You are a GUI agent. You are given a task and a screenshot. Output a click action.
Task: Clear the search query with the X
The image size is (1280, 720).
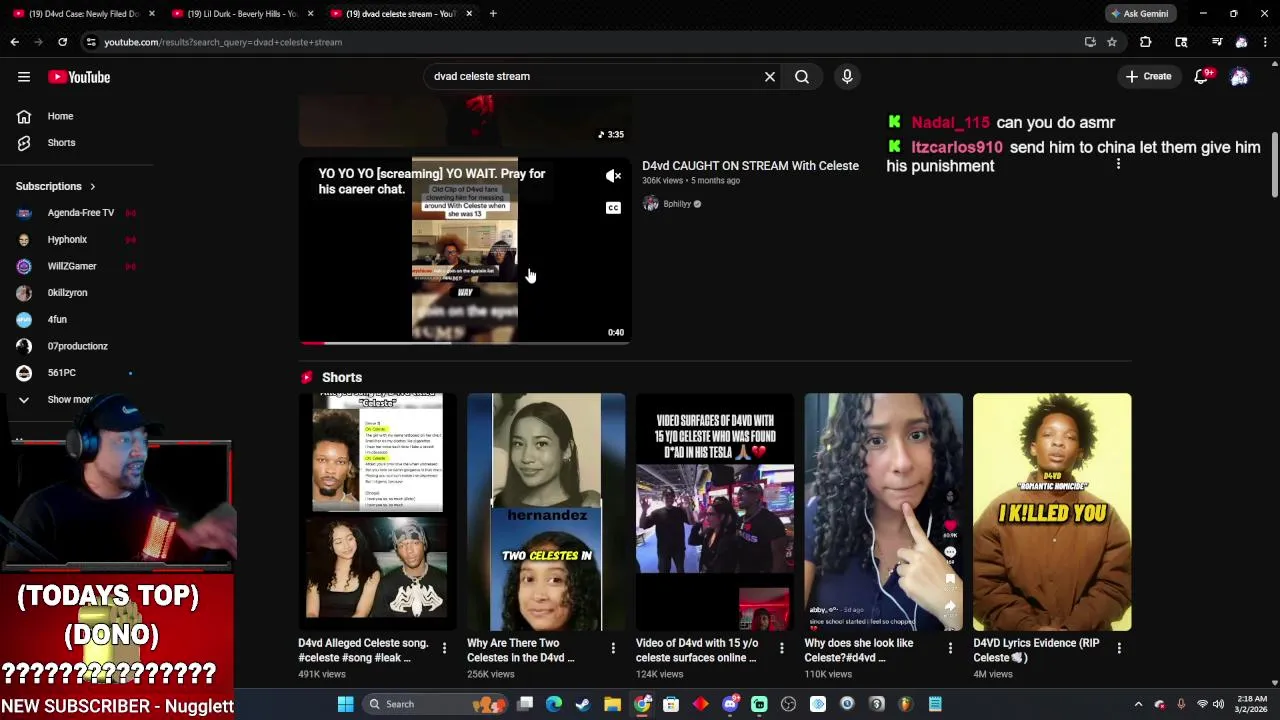[x=770, y=76]
